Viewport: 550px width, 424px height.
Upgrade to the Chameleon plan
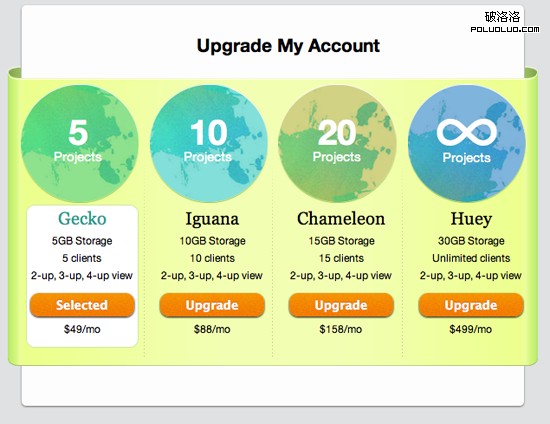[x=341, y=305]
